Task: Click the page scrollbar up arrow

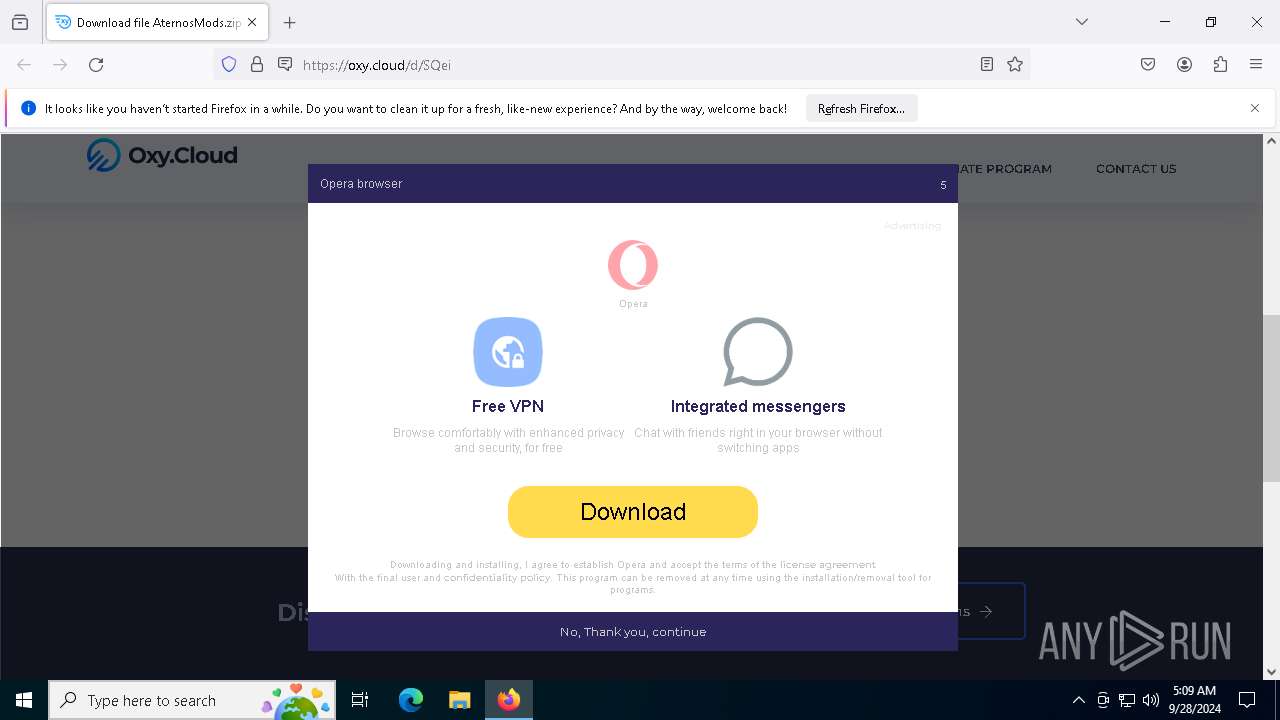Action: pyautogui.click(x=1271, y=141)
